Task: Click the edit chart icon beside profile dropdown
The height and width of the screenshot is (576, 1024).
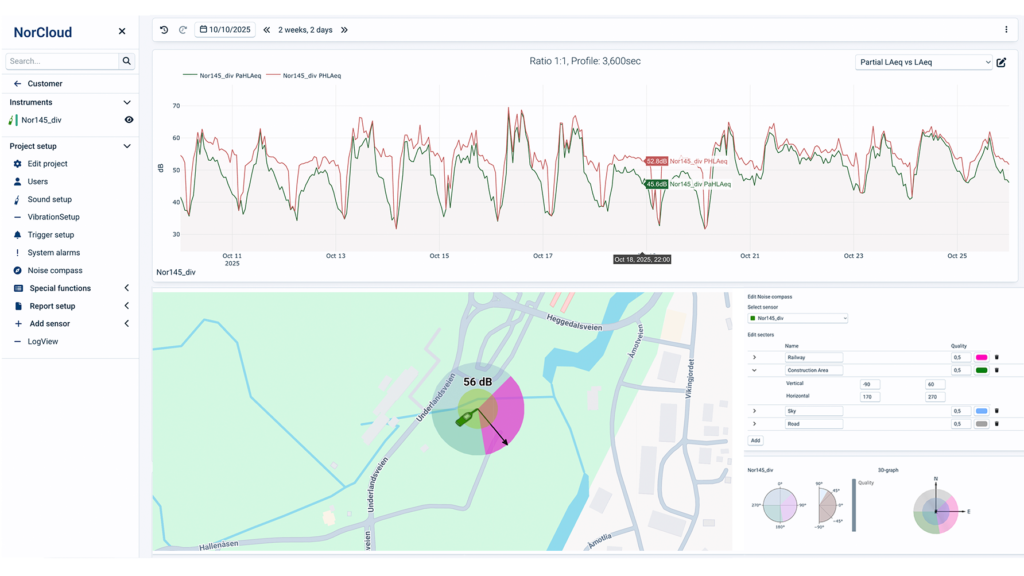Action: coord(1002,62)
